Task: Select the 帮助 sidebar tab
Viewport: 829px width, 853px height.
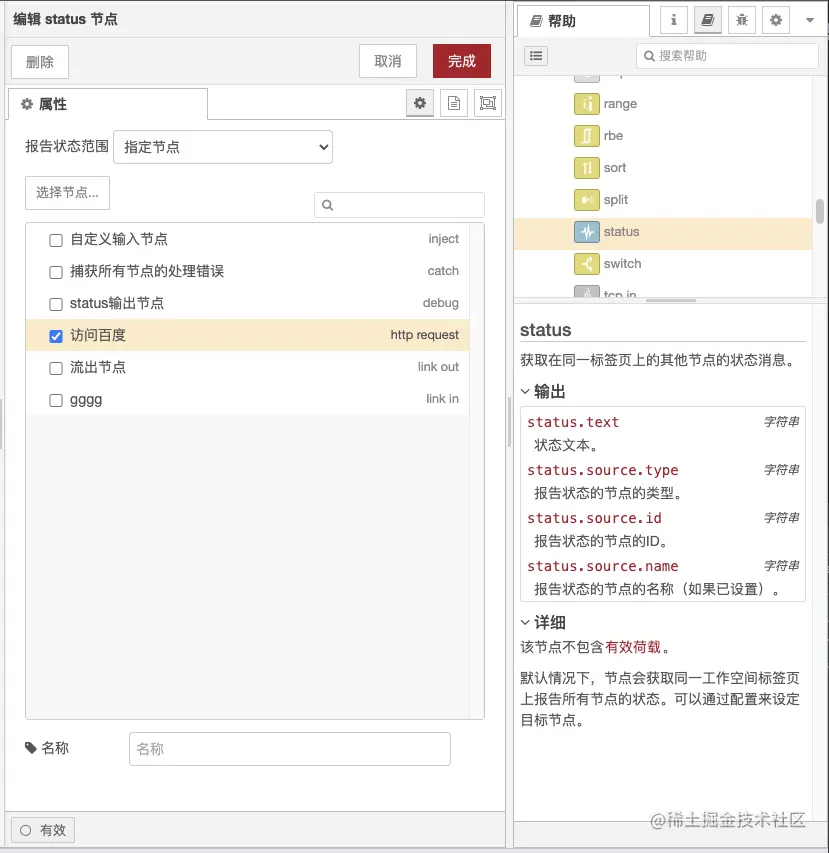Action: tap(583, 21)
